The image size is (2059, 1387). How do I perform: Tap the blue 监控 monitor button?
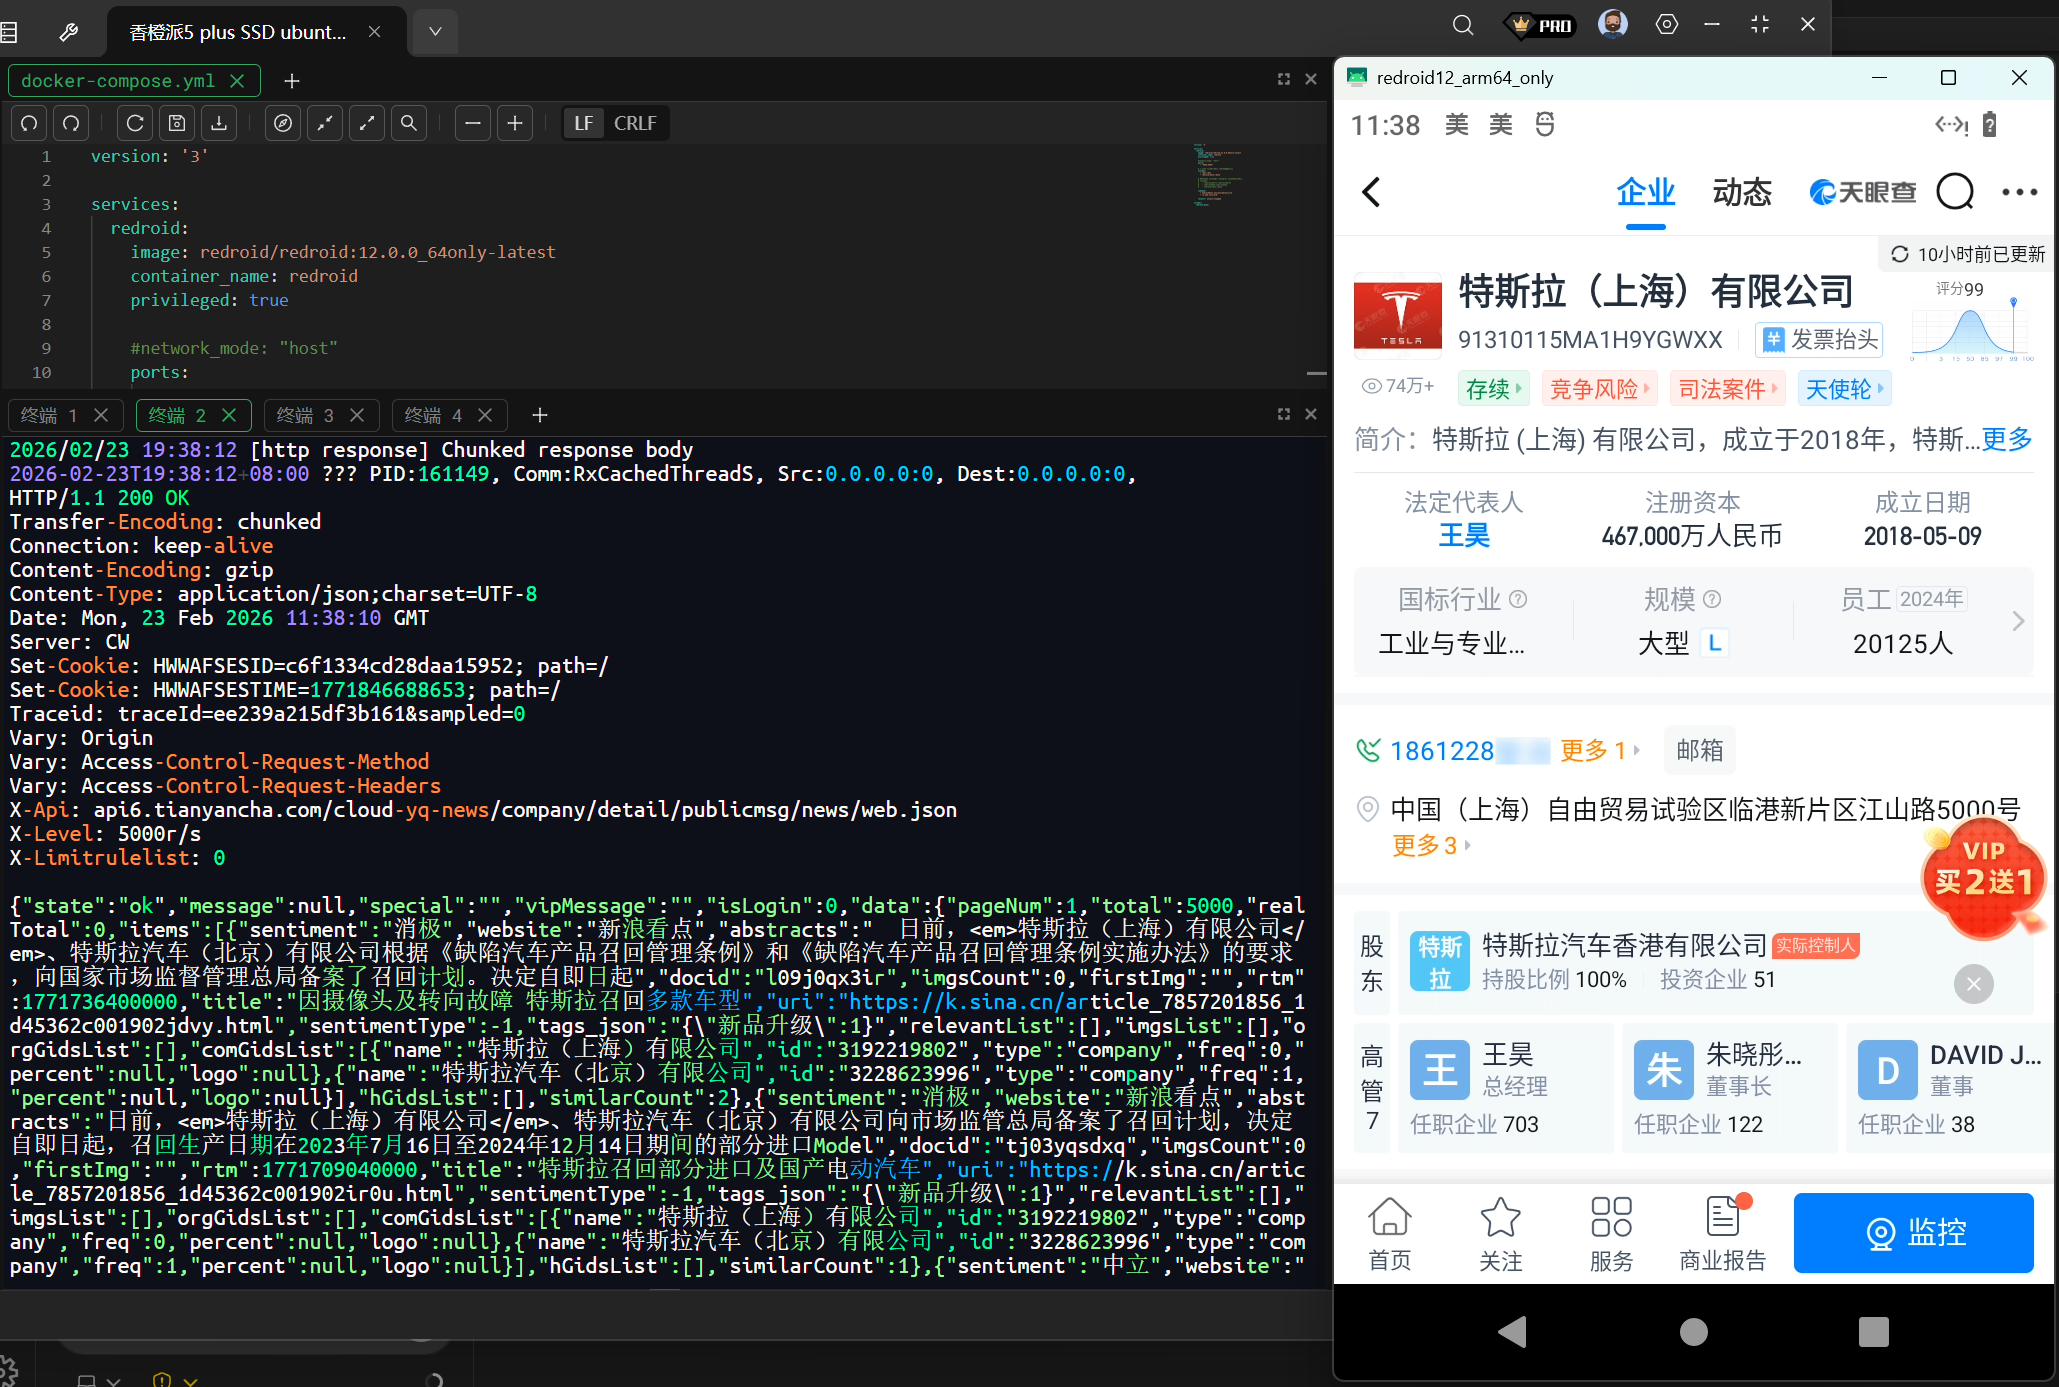(1914, 1233)
